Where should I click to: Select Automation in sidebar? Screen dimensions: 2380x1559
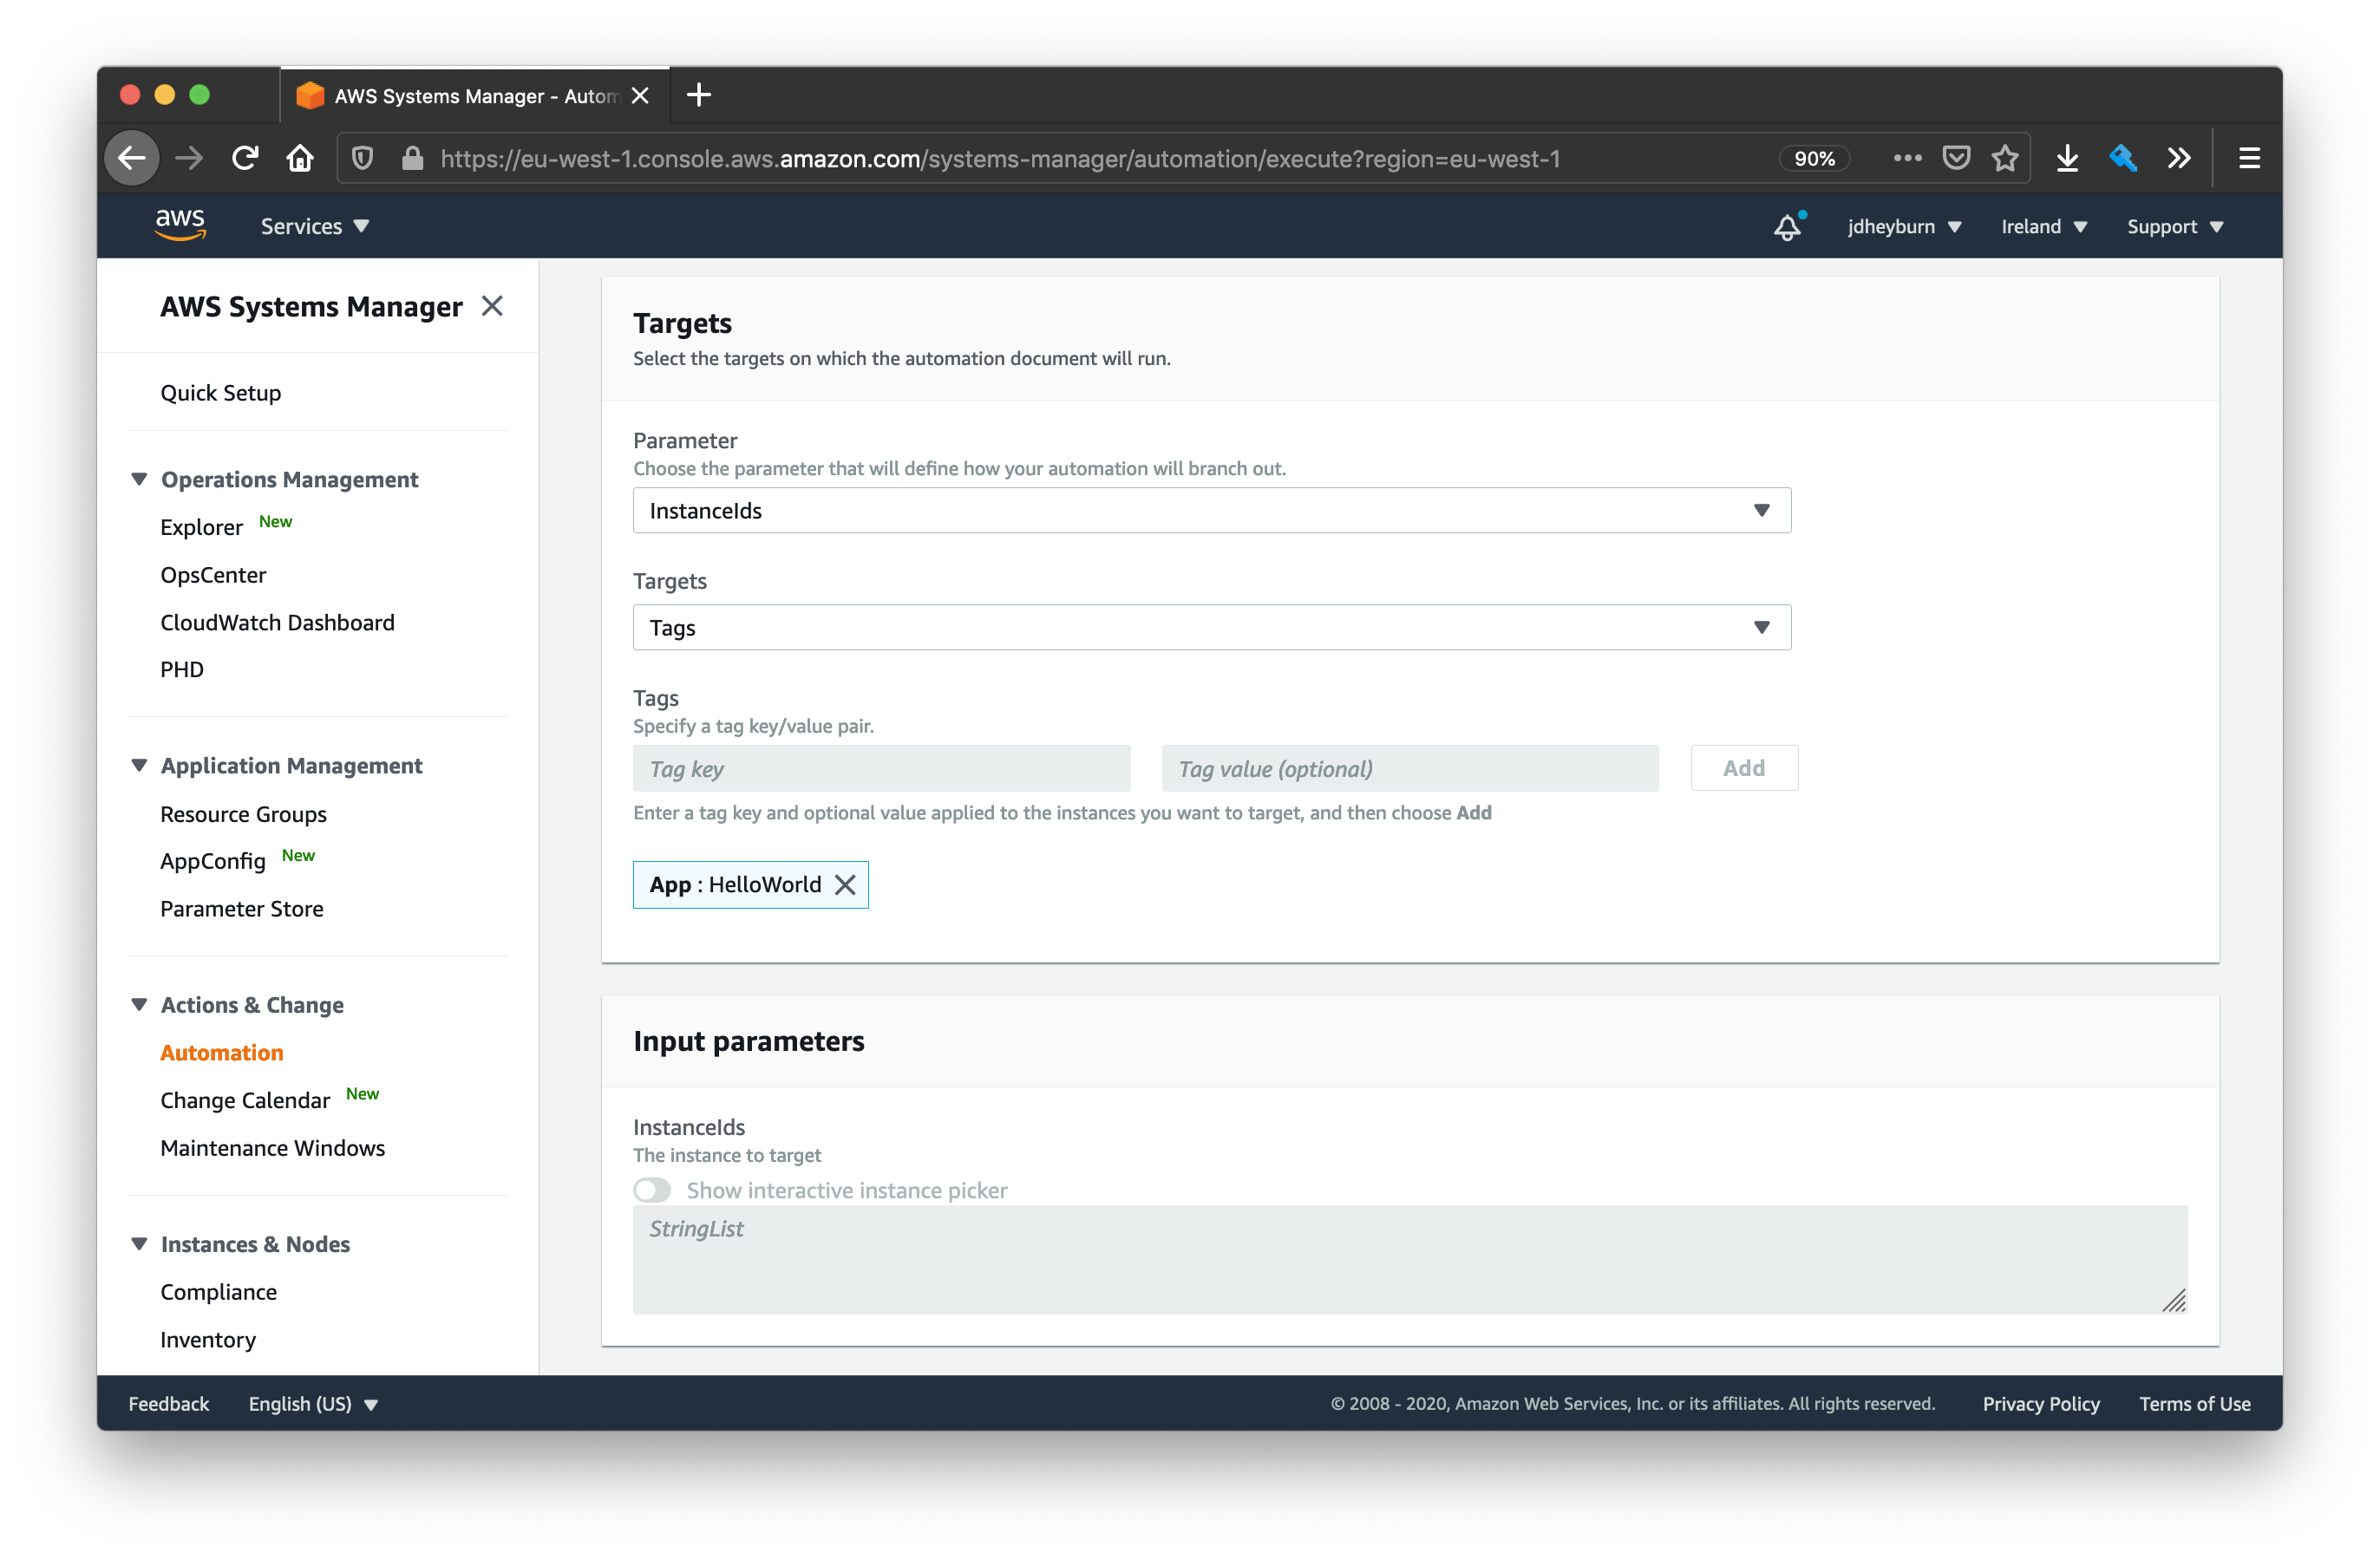point(222,1052)
